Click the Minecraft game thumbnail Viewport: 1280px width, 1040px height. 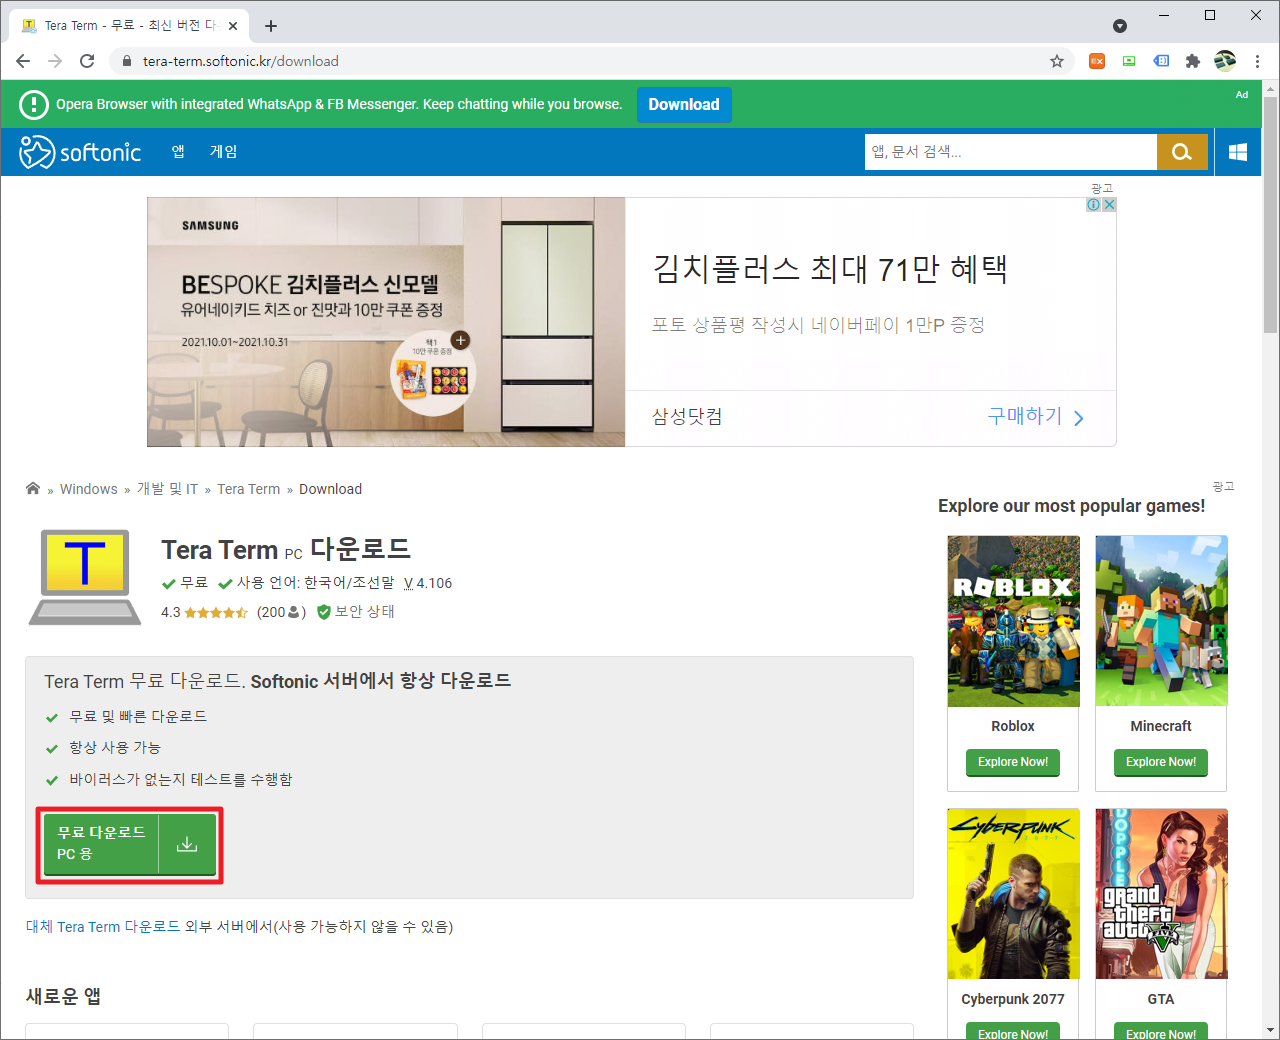click(x=1161, y=621)
